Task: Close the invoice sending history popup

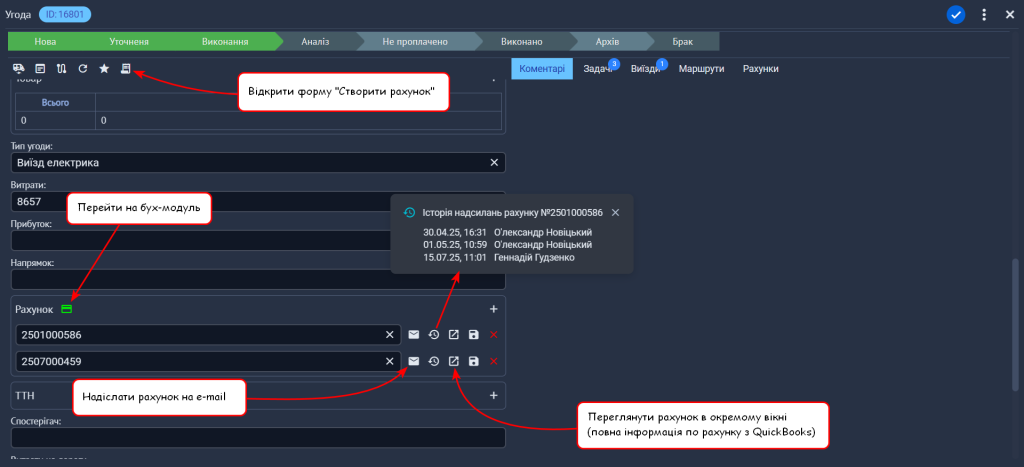Action: pos(615,212)
